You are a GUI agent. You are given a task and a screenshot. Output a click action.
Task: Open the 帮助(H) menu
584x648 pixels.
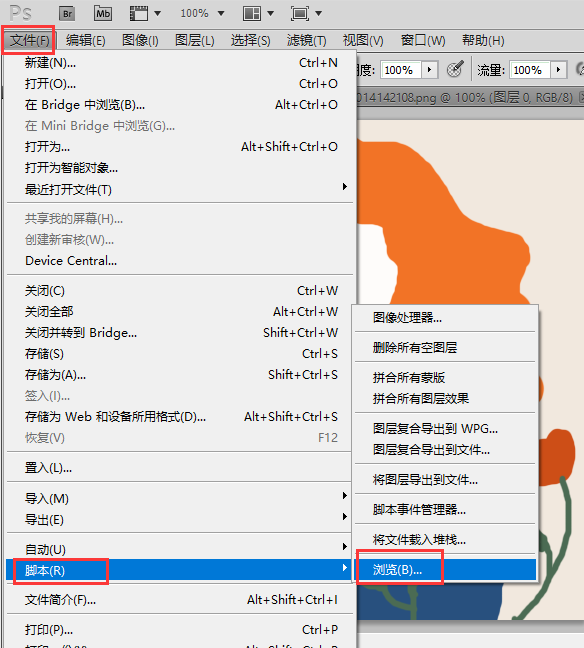tap(483, 40)
